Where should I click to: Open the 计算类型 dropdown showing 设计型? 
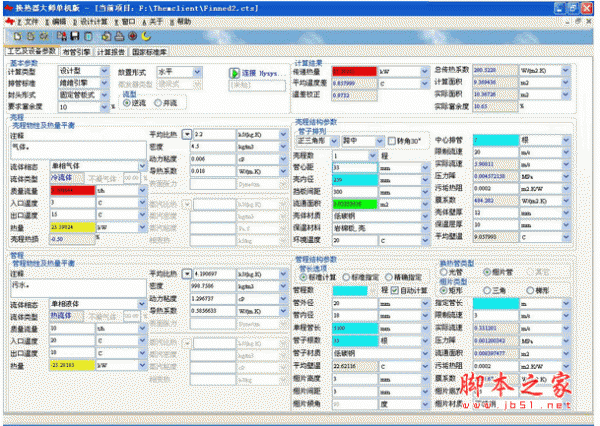[x=104, y=71]
